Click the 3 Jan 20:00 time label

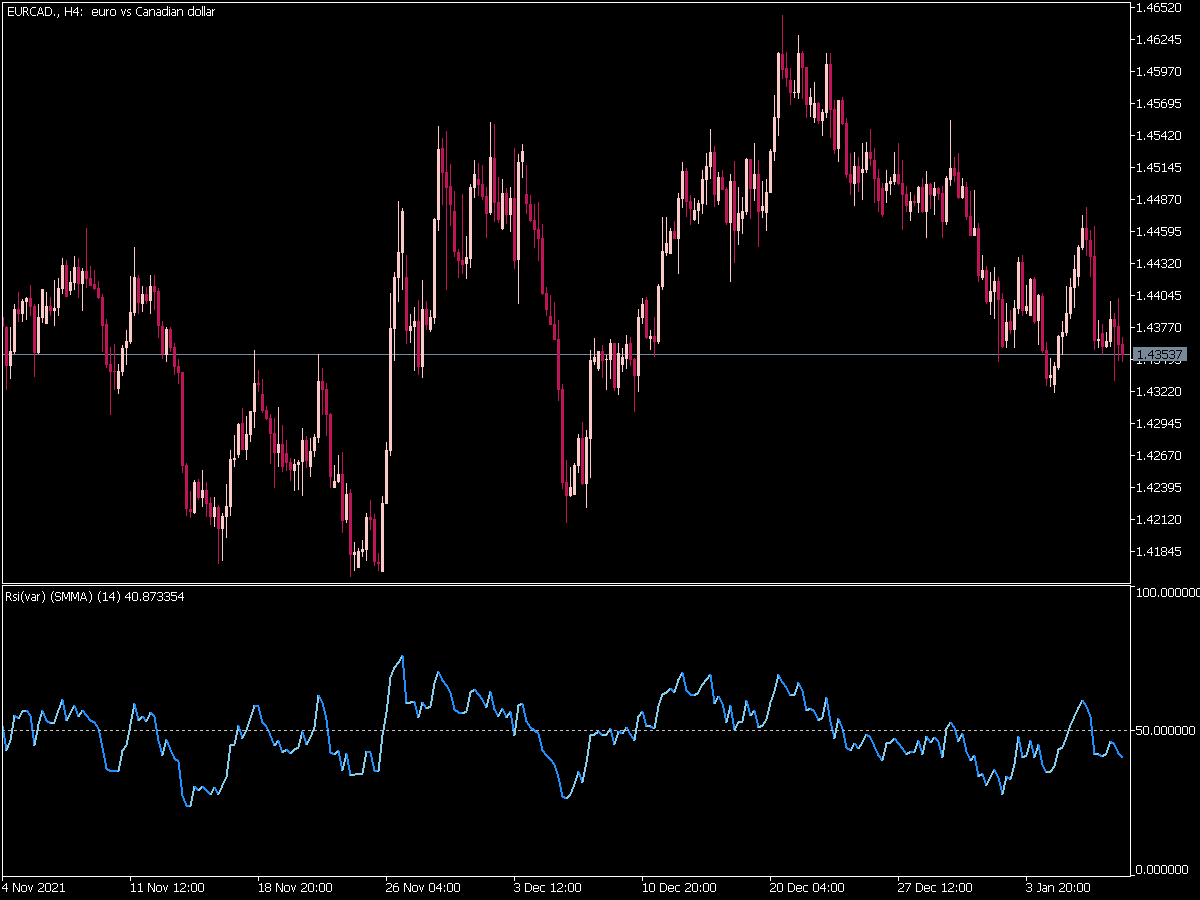coord(1061,887)
